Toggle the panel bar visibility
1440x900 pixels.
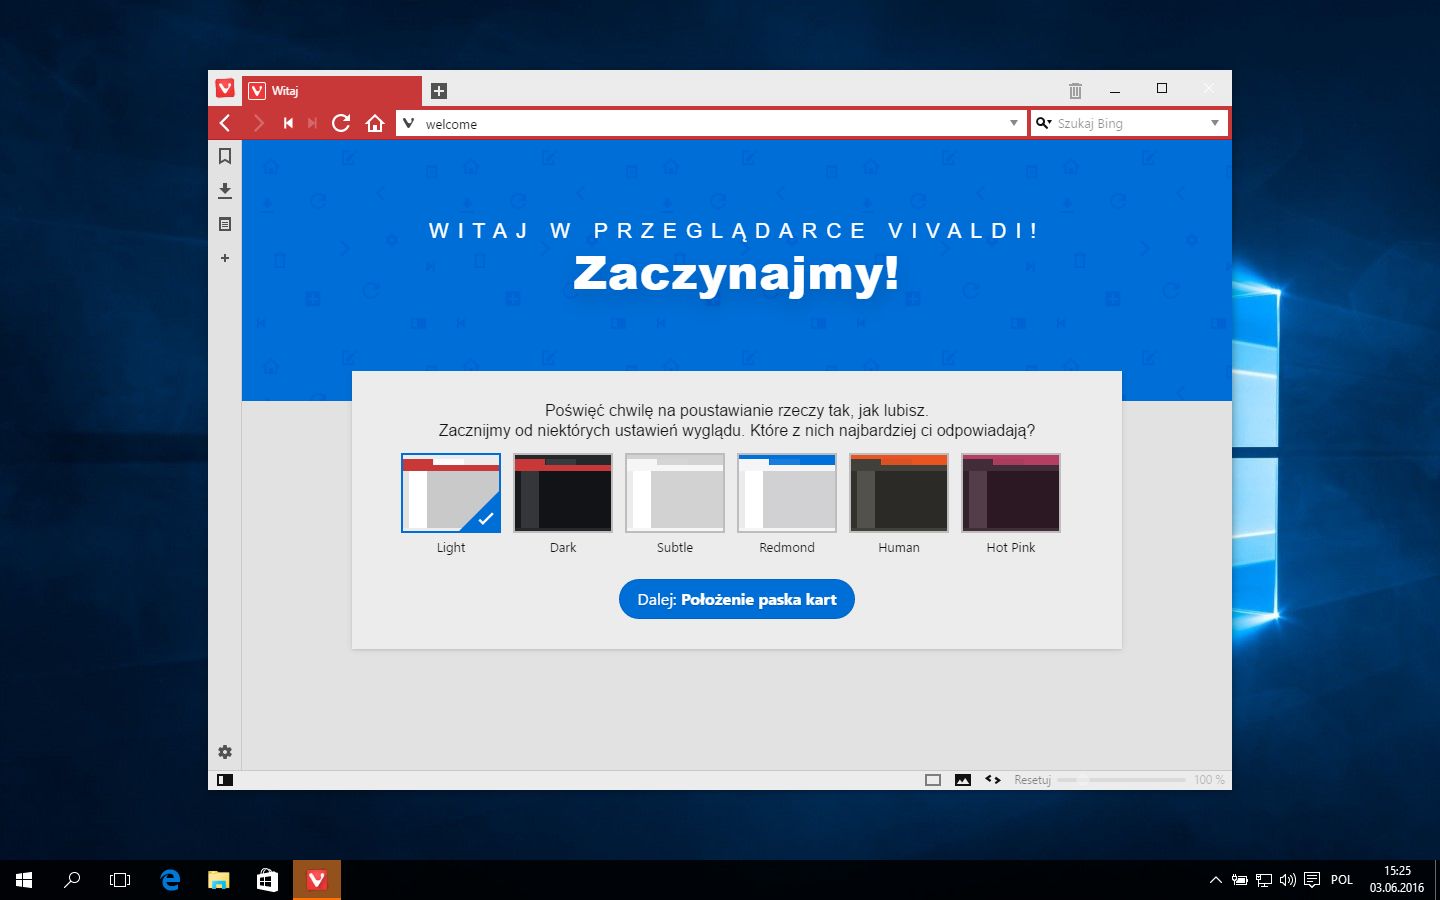pos(225,779)
